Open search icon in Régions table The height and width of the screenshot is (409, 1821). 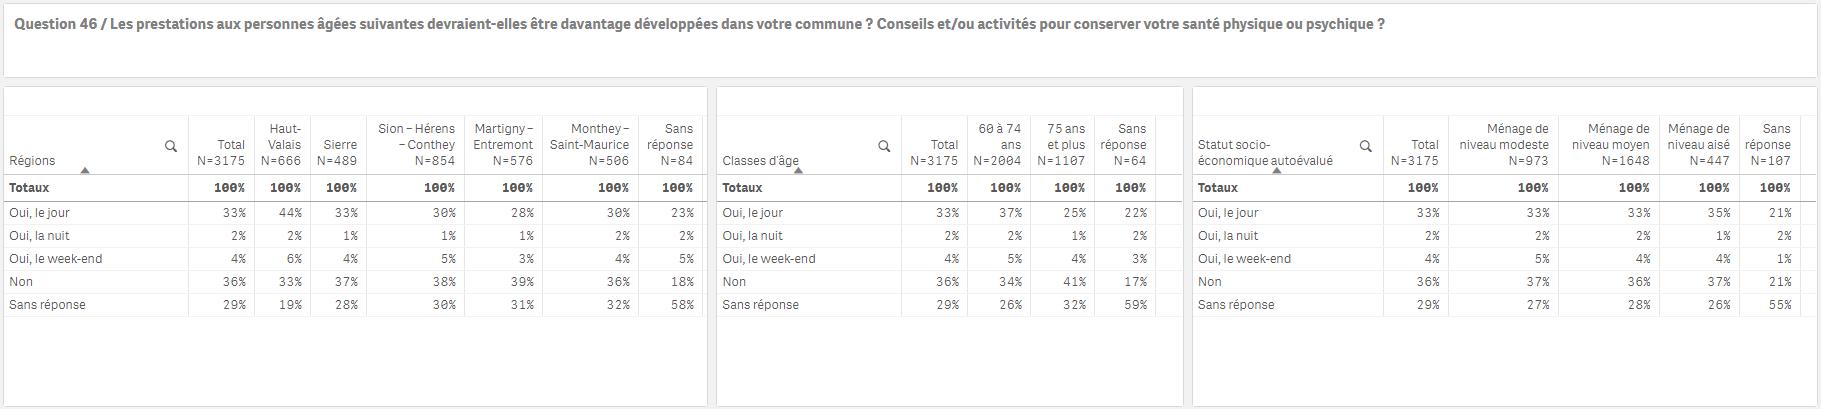tap(171, 146)
